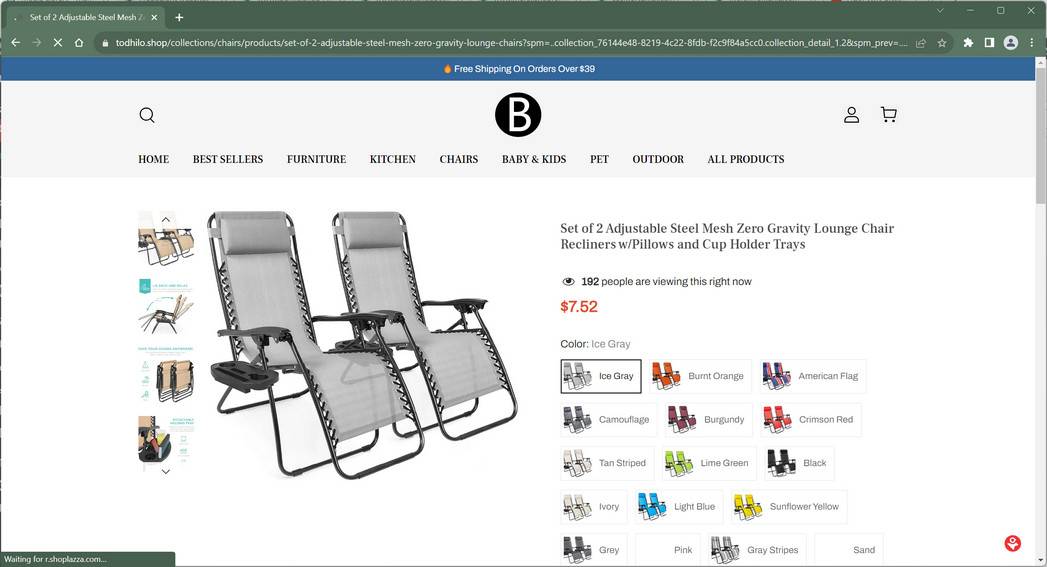Choose the Pink color option
This screenshot has width=1047, height=567.
pyautogui.click(x=668, y=550)
